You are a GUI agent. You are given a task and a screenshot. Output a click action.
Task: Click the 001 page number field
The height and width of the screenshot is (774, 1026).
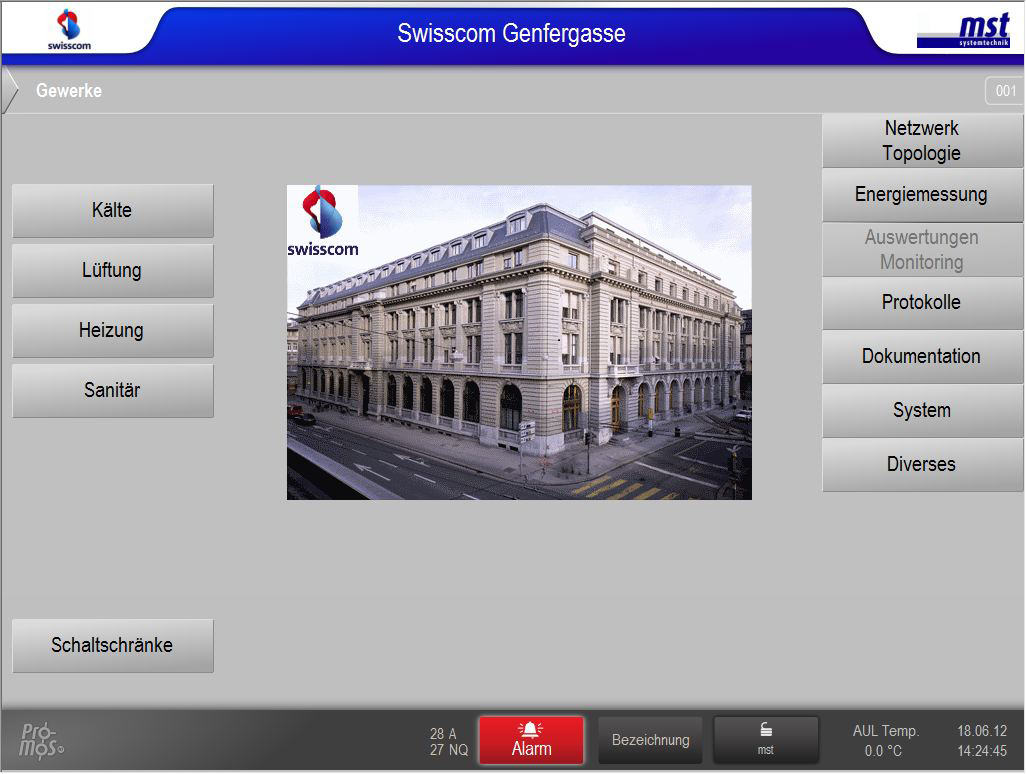coord(1005,91)
